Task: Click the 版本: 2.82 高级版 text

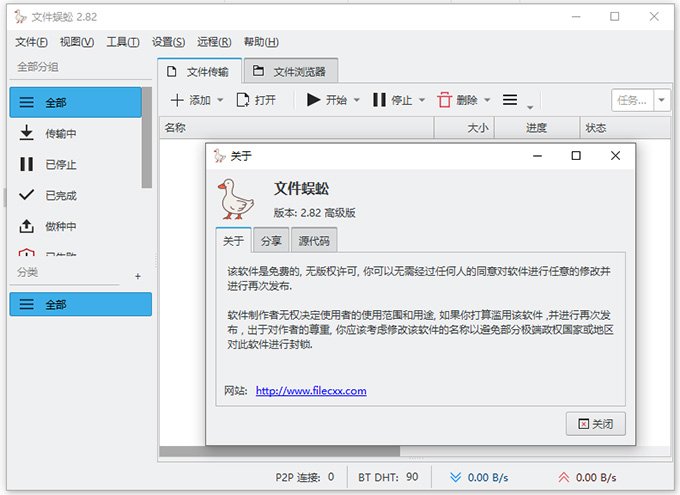Action: 314,213
